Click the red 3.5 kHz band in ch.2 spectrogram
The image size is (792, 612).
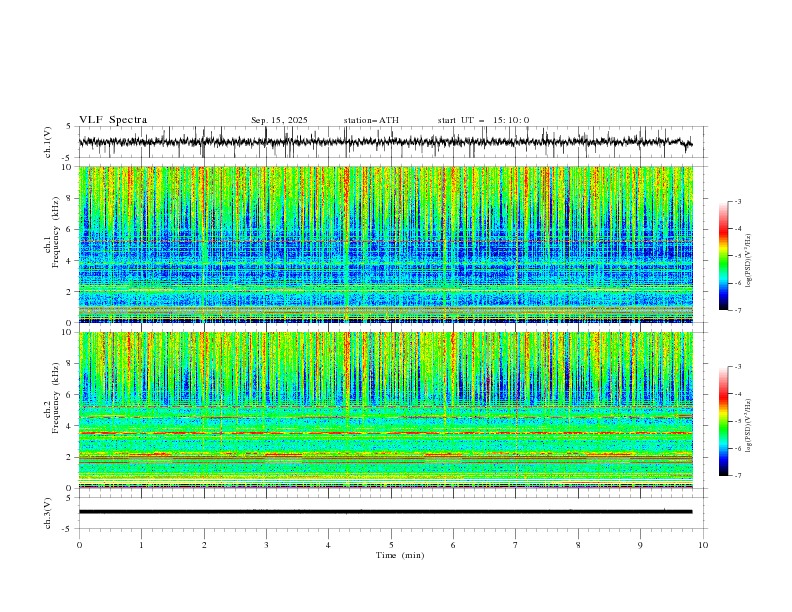pyautogui.click(x=386, y=433)
